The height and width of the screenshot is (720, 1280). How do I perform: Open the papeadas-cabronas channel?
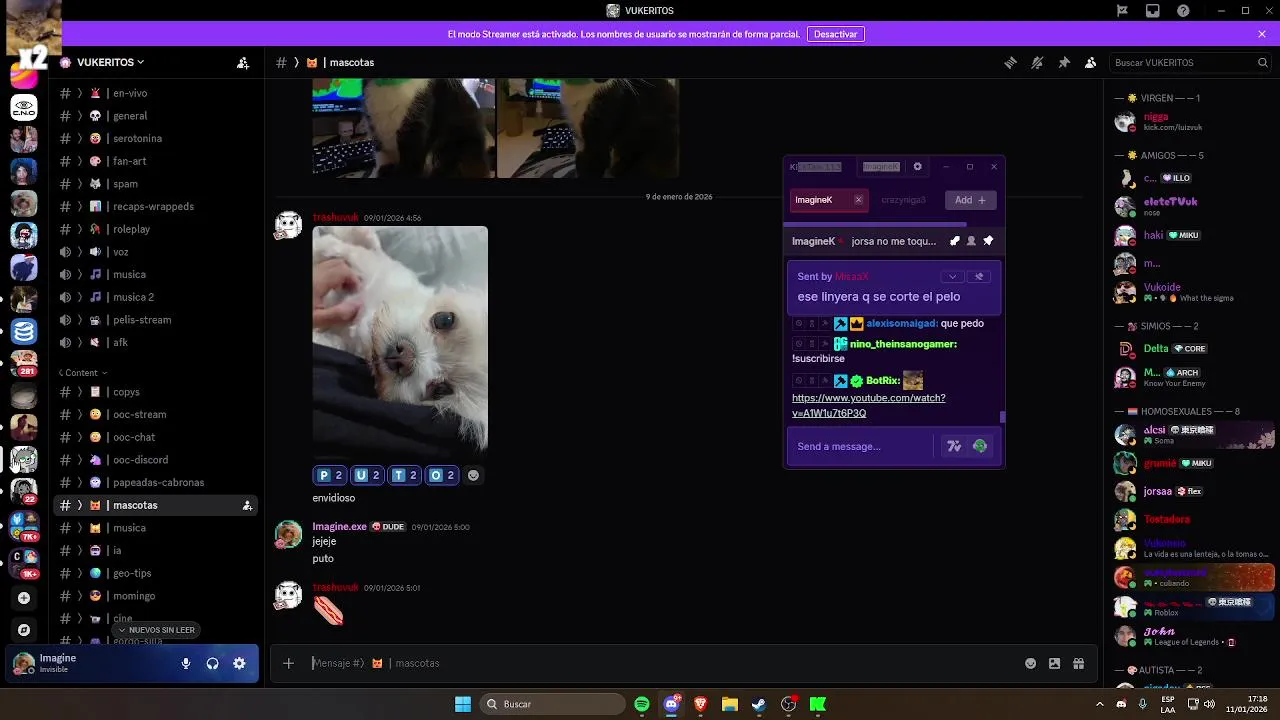tap(156, 482)
